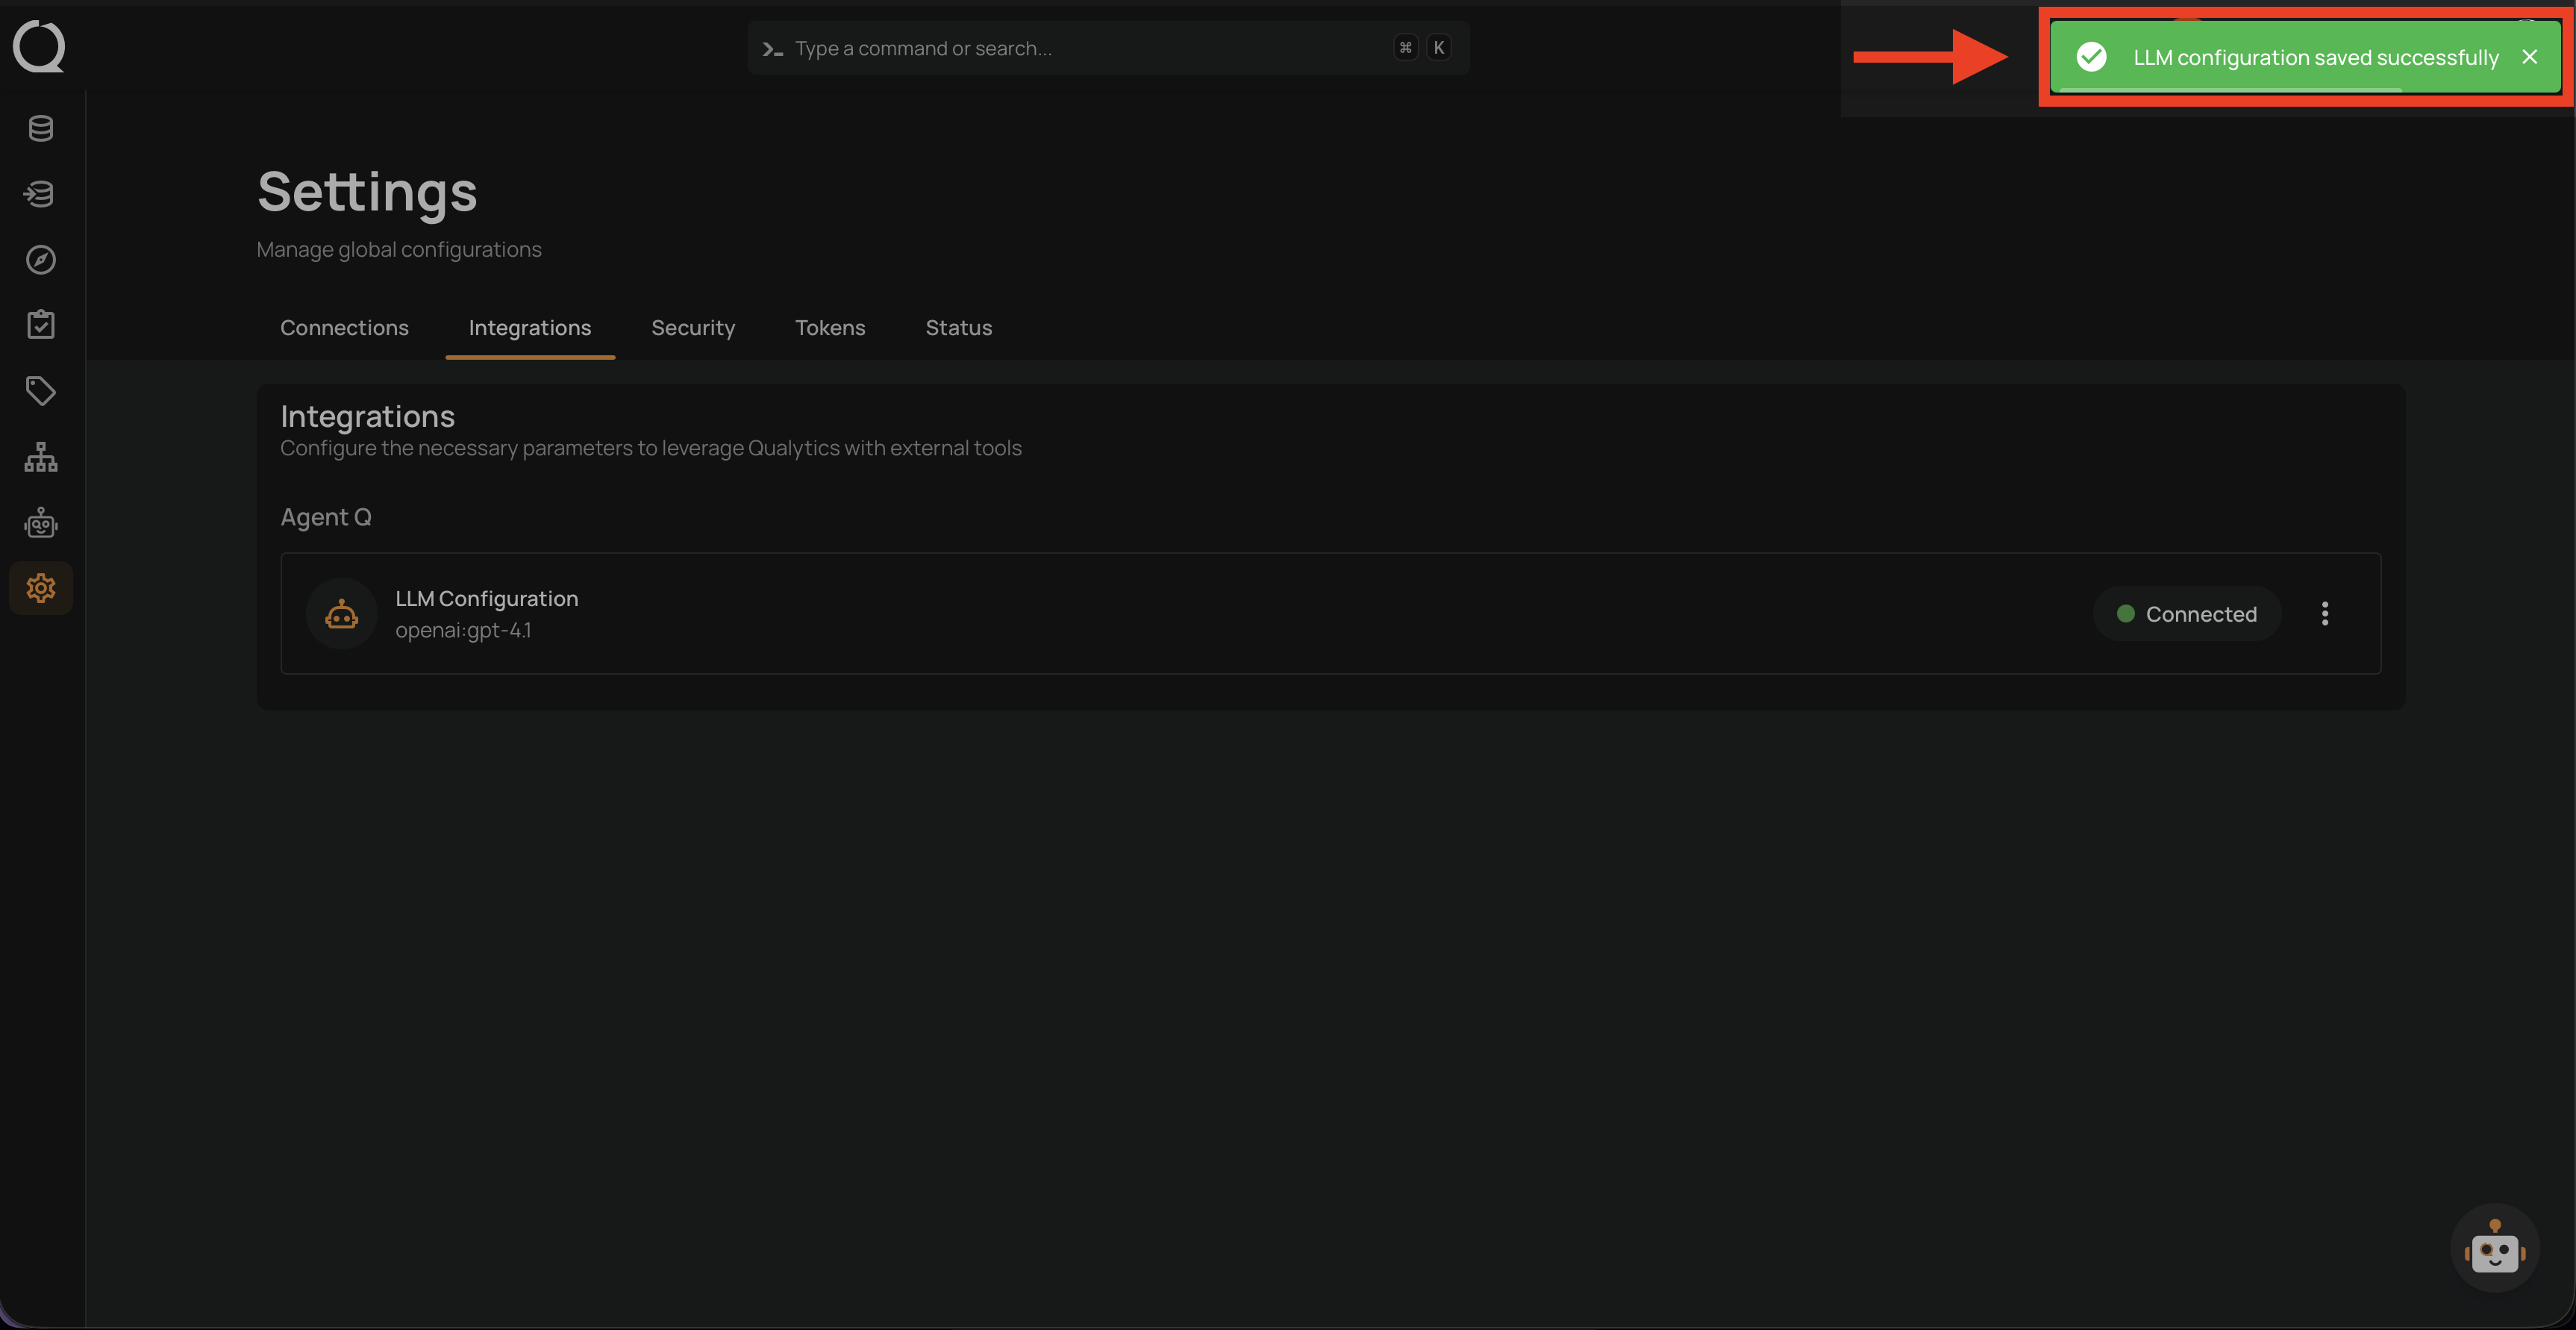Click the Connected status badge
The width and height of the screenshot is (2576, 1330).
pyautogui.click(x=2187, y=614)
